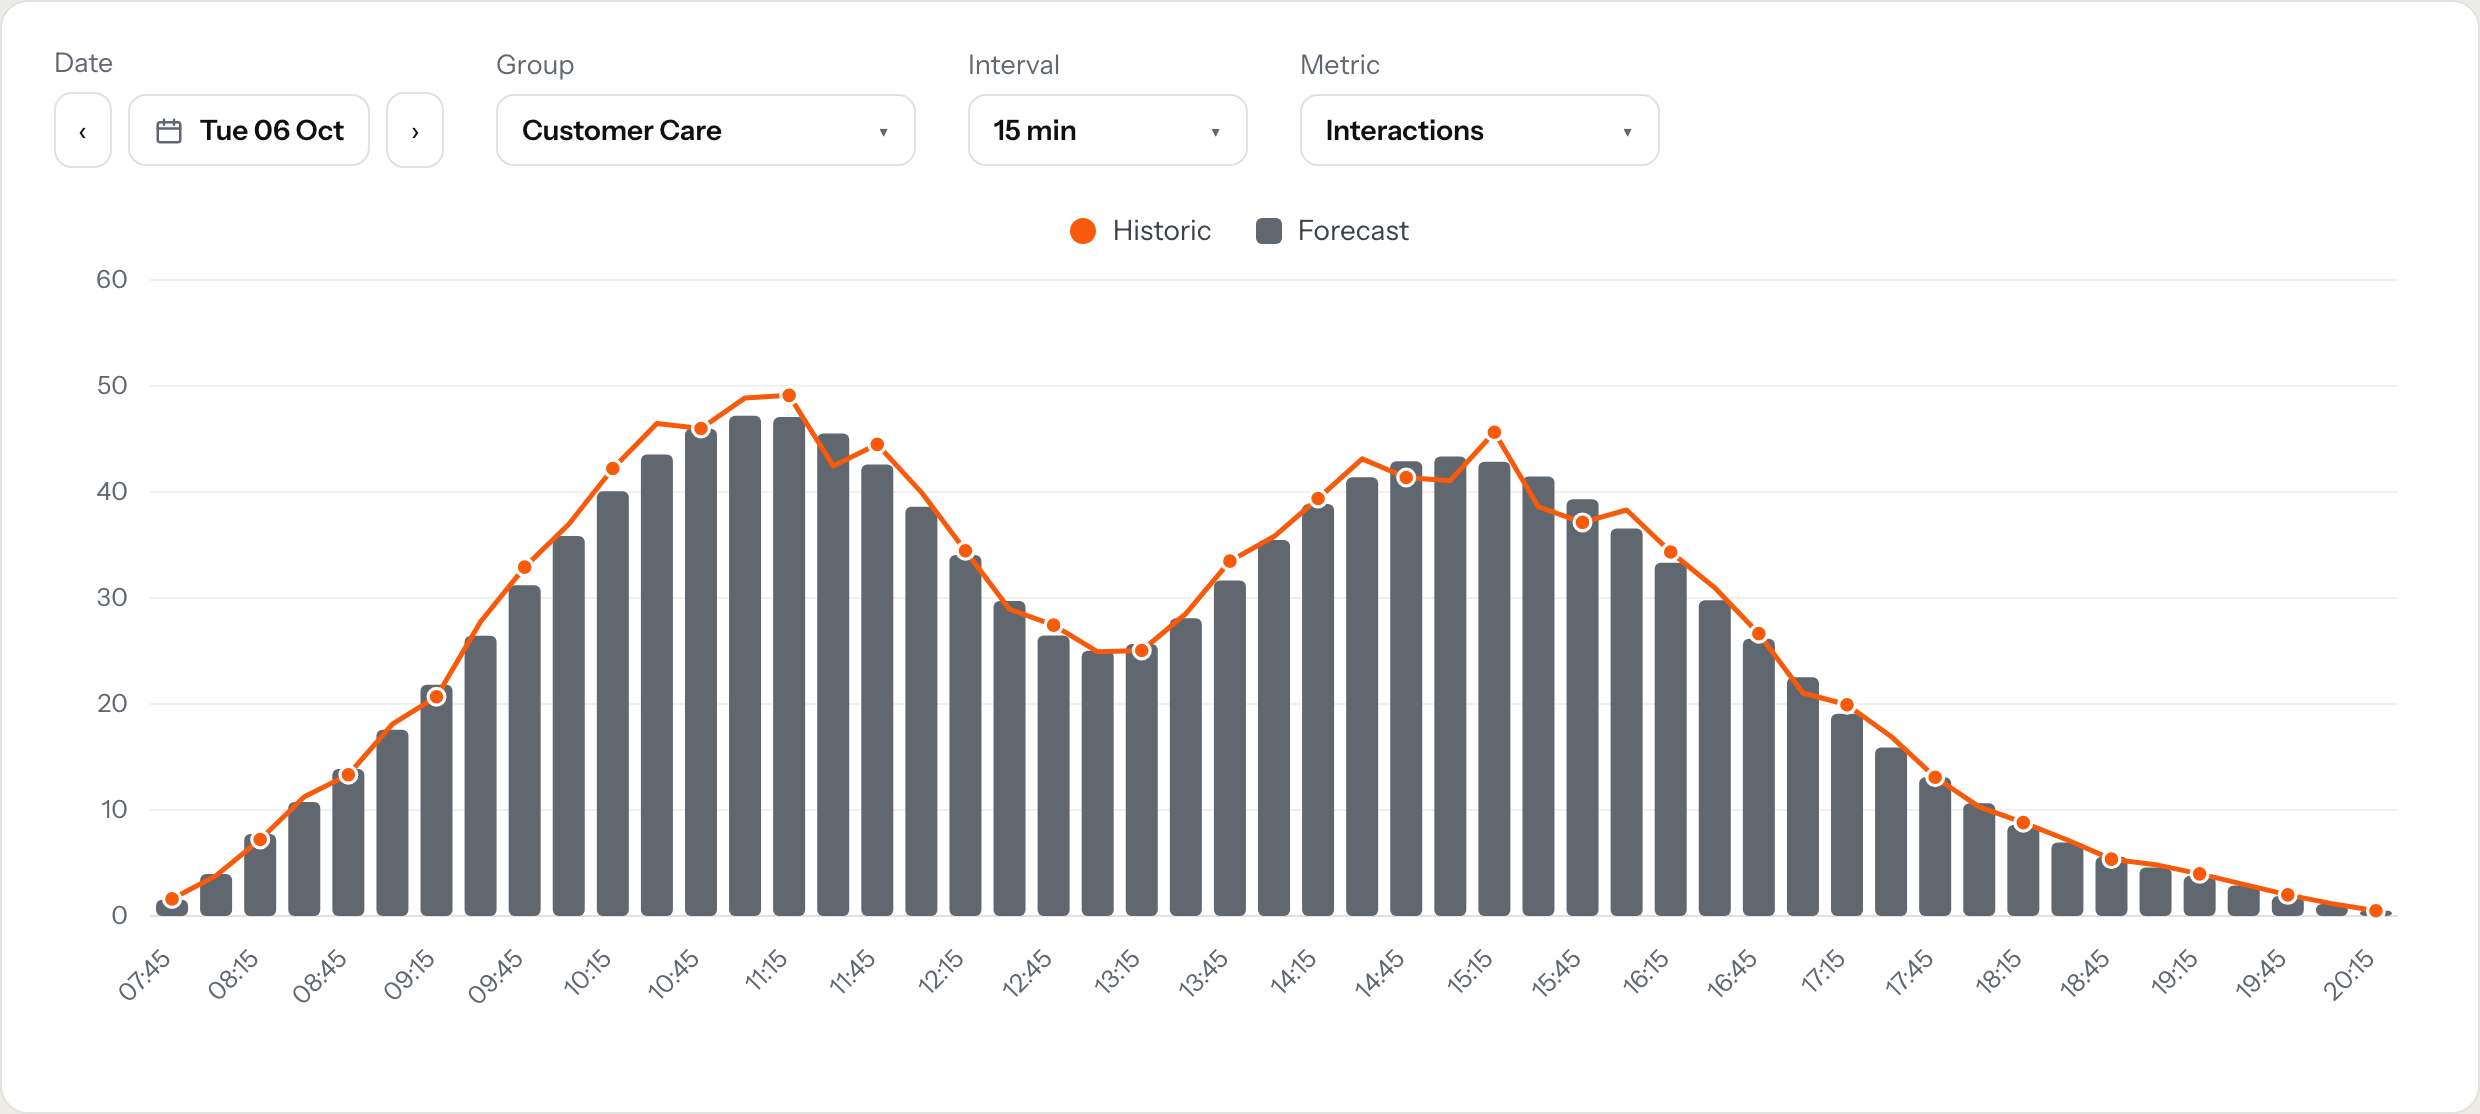The height and width of the screenshot is (1114, 2480).
Task: Select the Historic peak point at 11:15
Action: pos(789,396)
